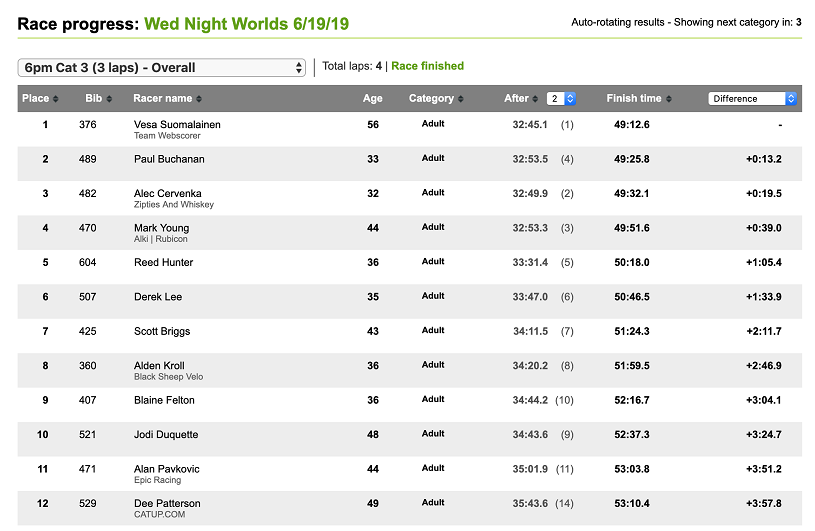The width and height of the screenshot is (815, 531).
Task: Select racer Paul Buchanan
Action: [169, 159]
